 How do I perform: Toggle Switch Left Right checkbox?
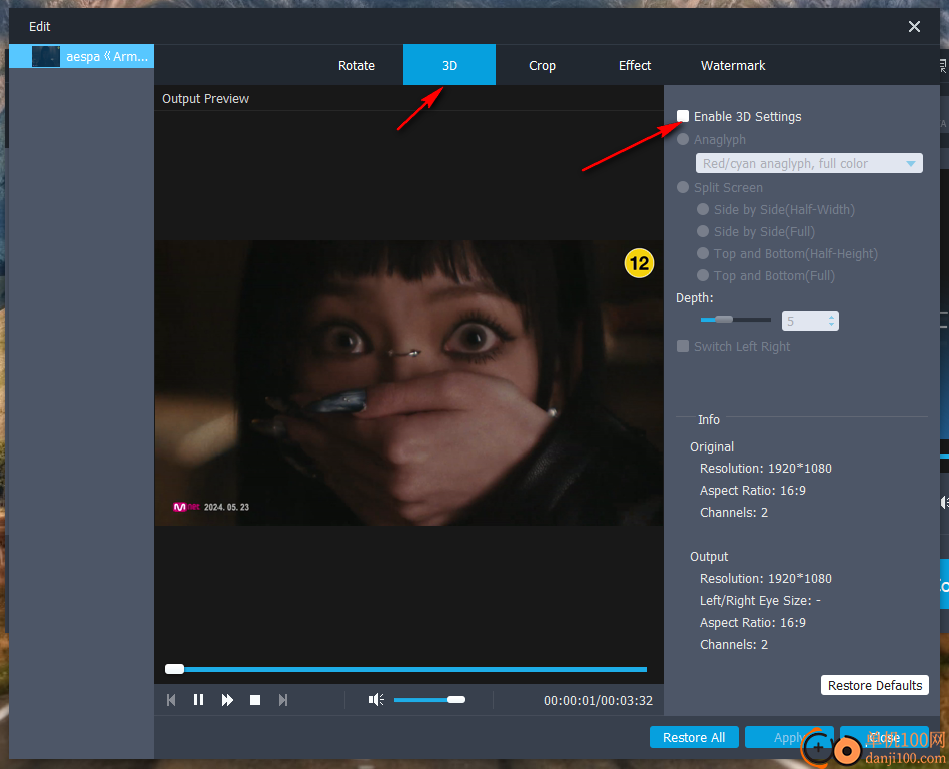683,347
